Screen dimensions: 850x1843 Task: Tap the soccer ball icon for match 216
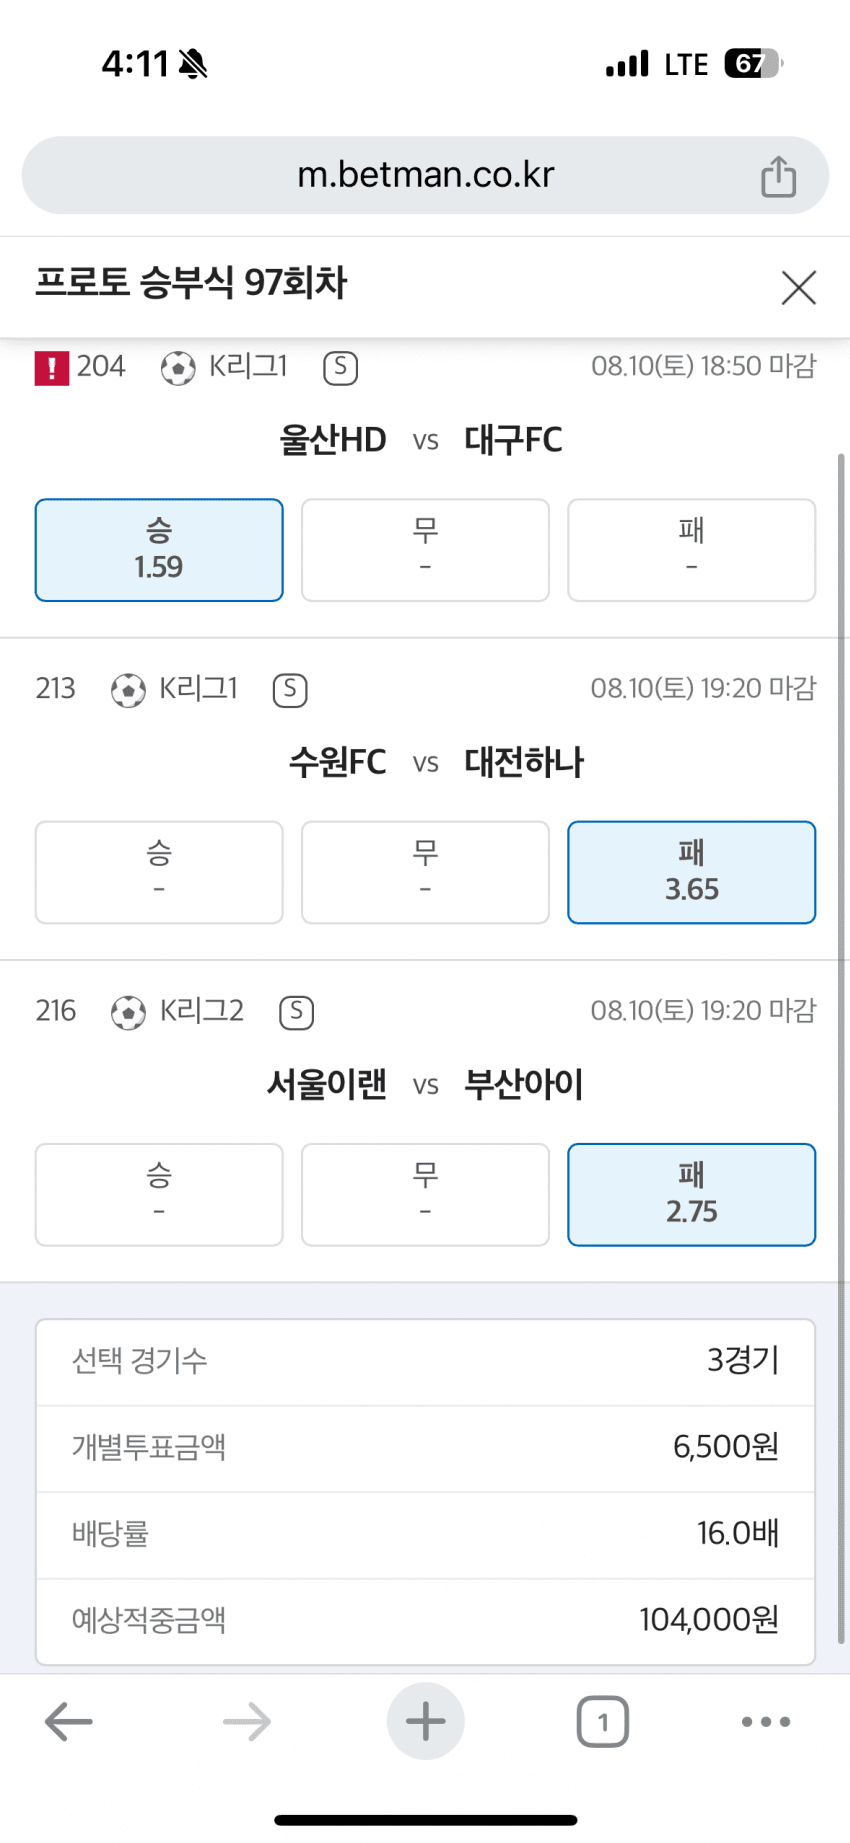pos(128,1012)
